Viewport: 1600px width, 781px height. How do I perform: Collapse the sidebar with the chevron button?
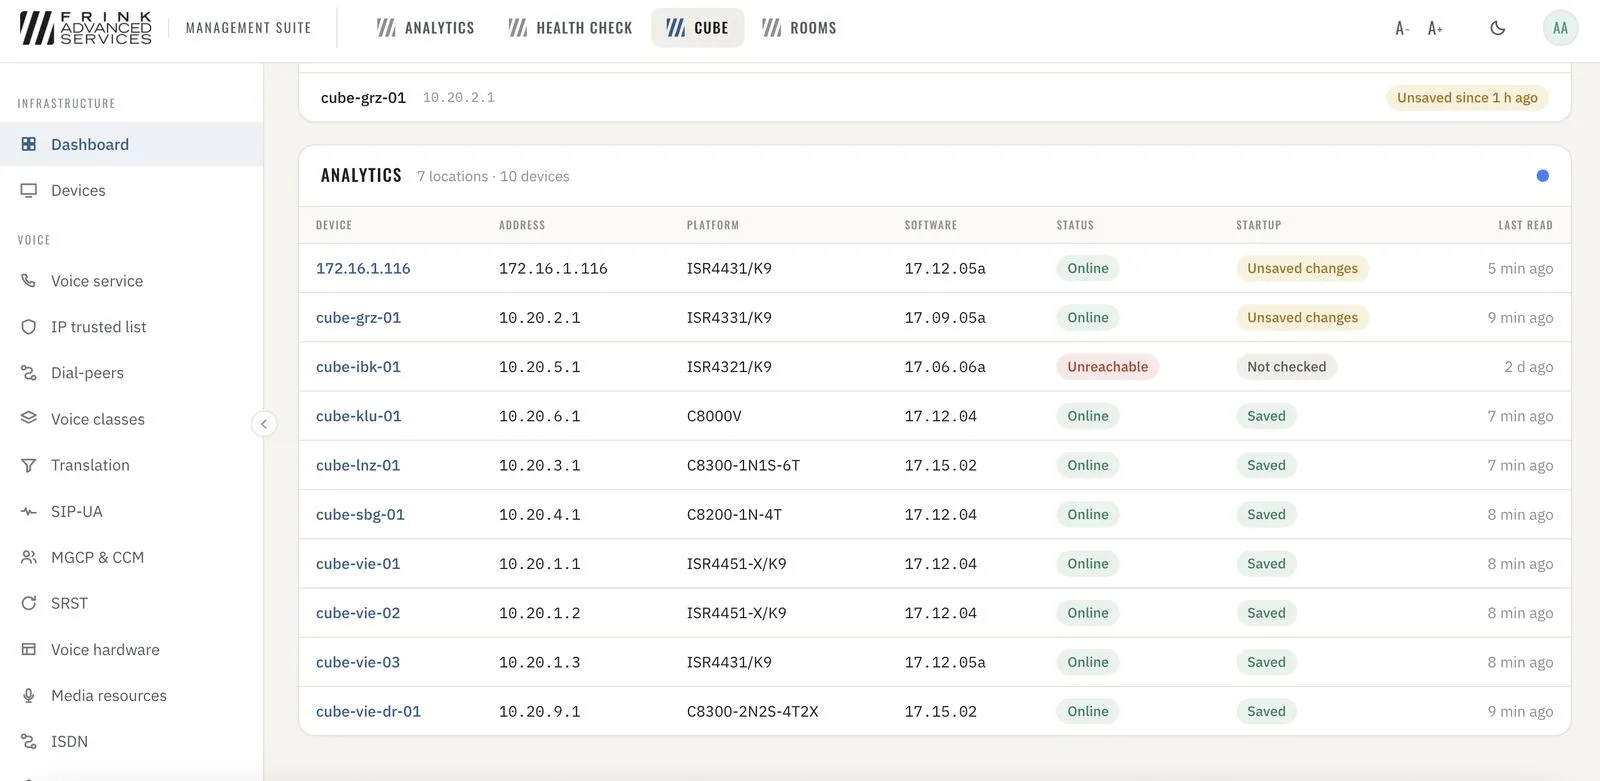pos(263,424)
